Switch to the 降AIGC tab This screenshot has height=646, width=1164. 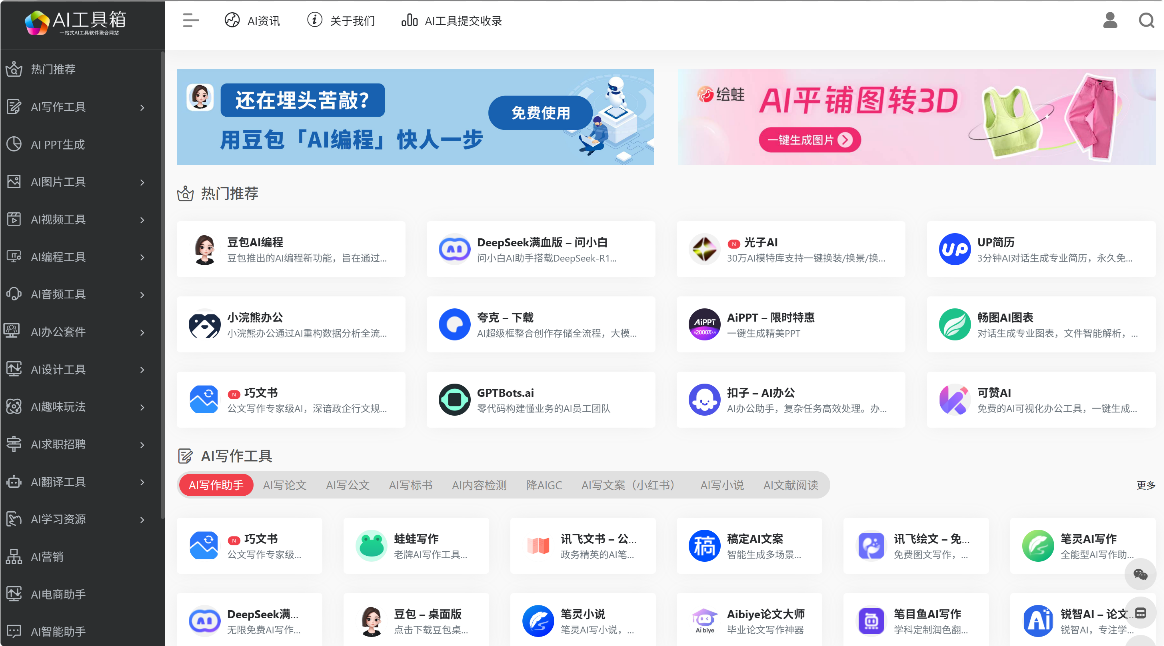[x=544, y=485]
